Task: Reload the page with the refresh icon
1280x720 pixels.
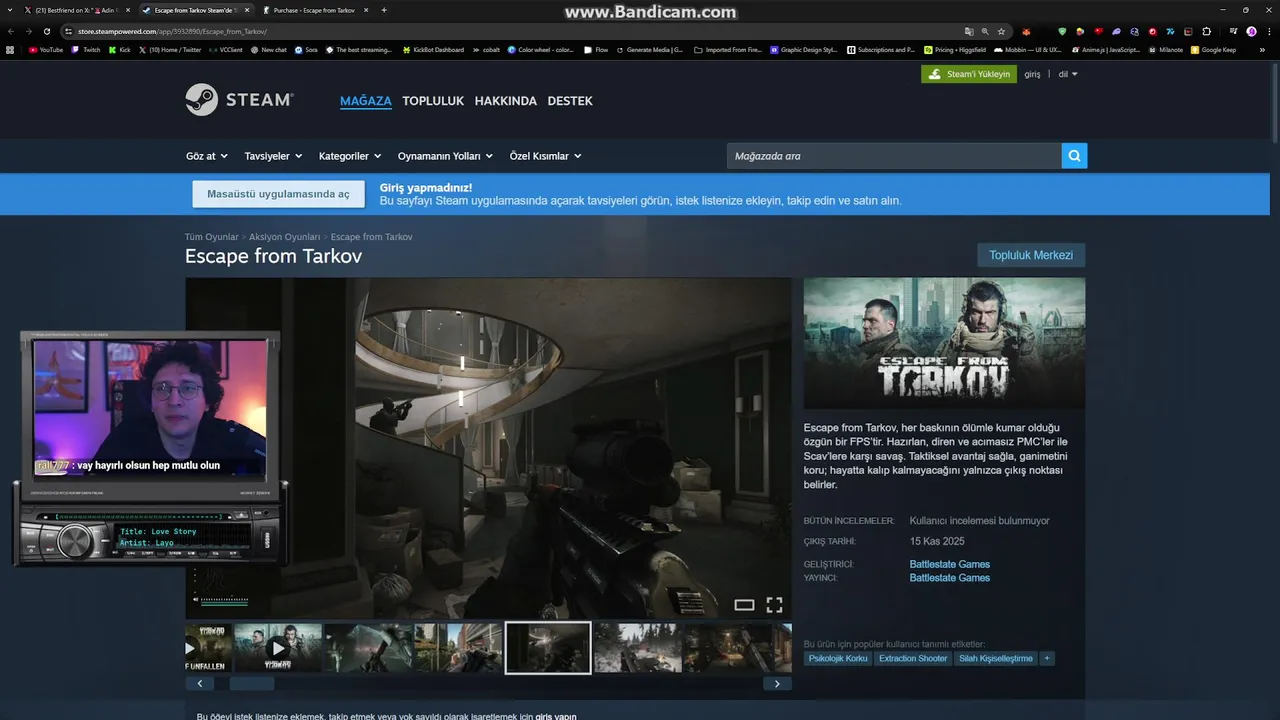Action: [47, 31]
